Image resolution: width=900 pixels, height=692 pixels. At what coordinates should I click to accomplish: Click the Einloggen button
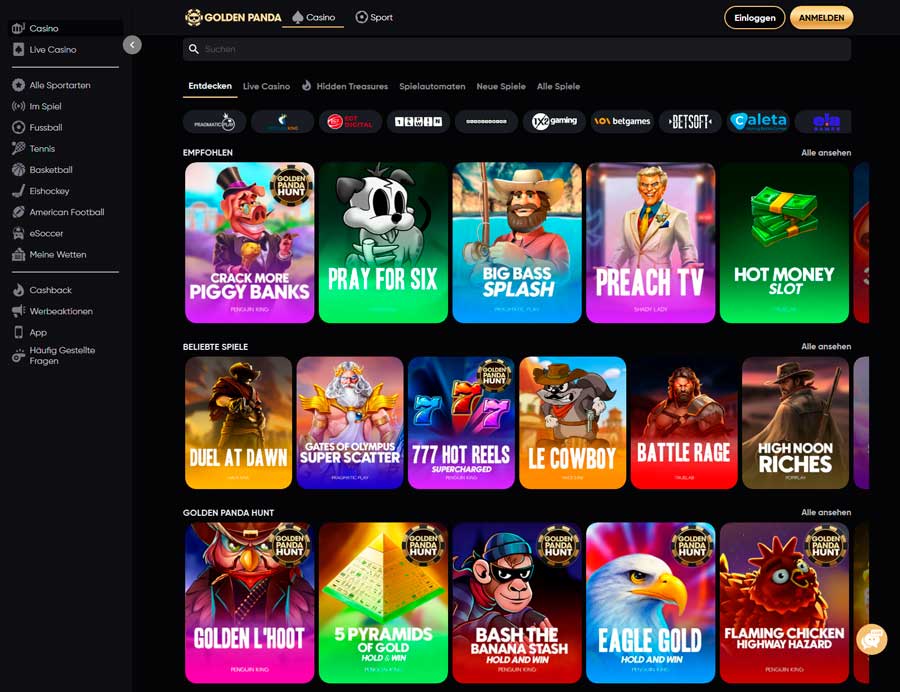(x=754, y=18)
